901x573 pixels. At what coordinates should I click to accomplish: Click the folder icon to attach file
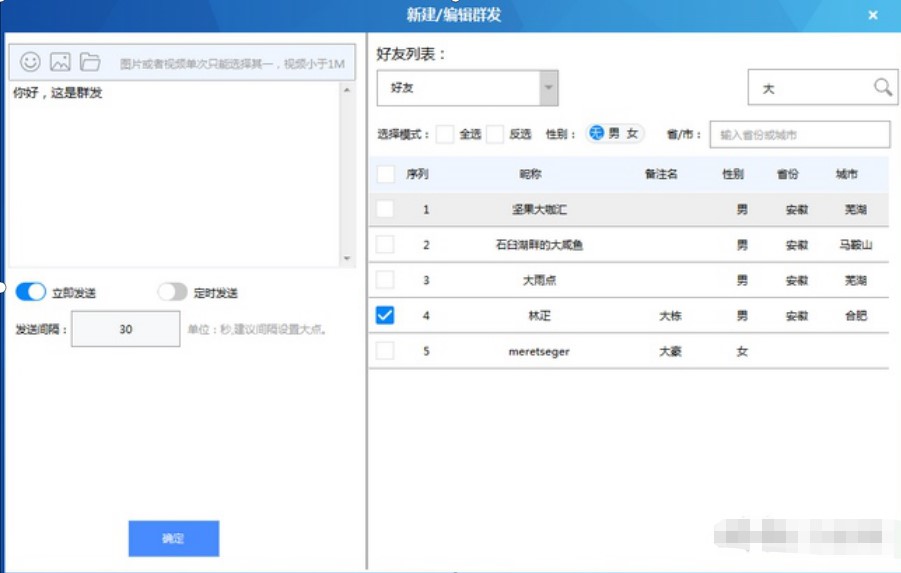tap(90, 62)
